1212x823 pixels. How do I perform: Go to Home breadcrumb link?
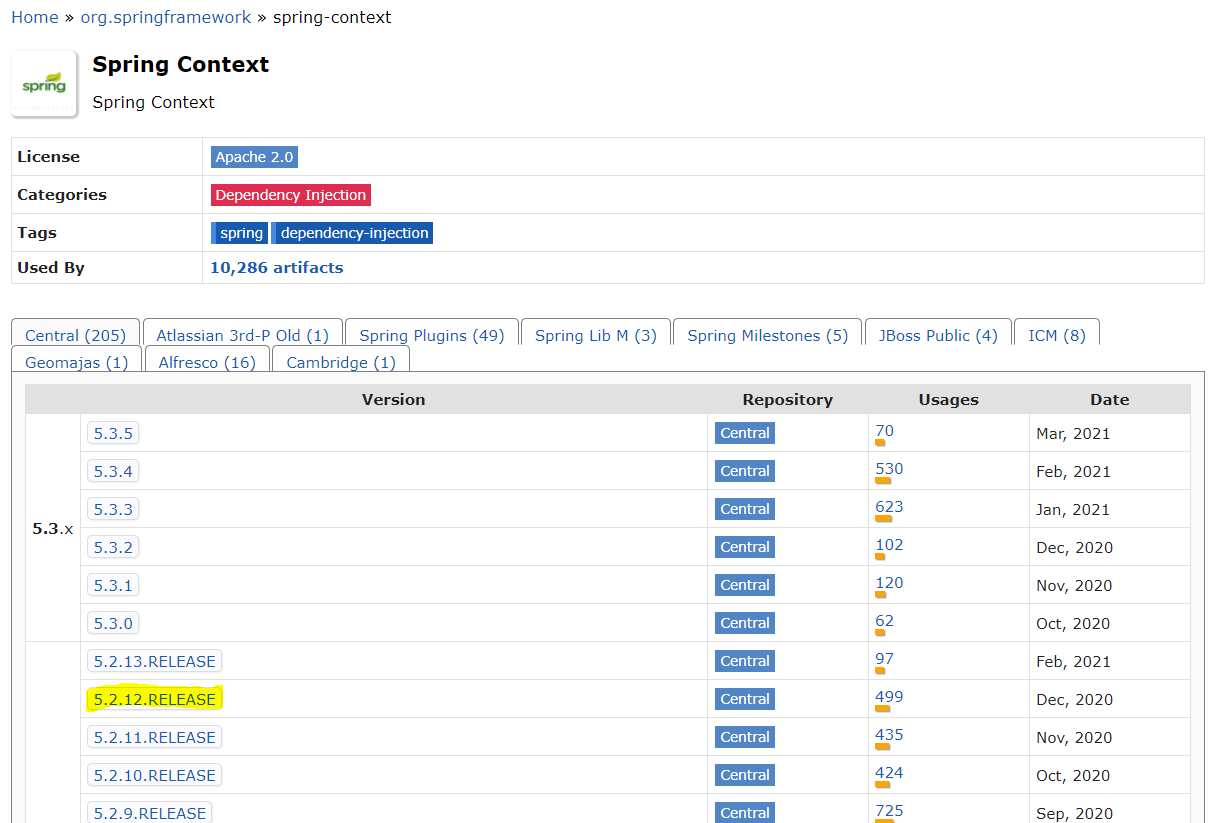(35, 17)
